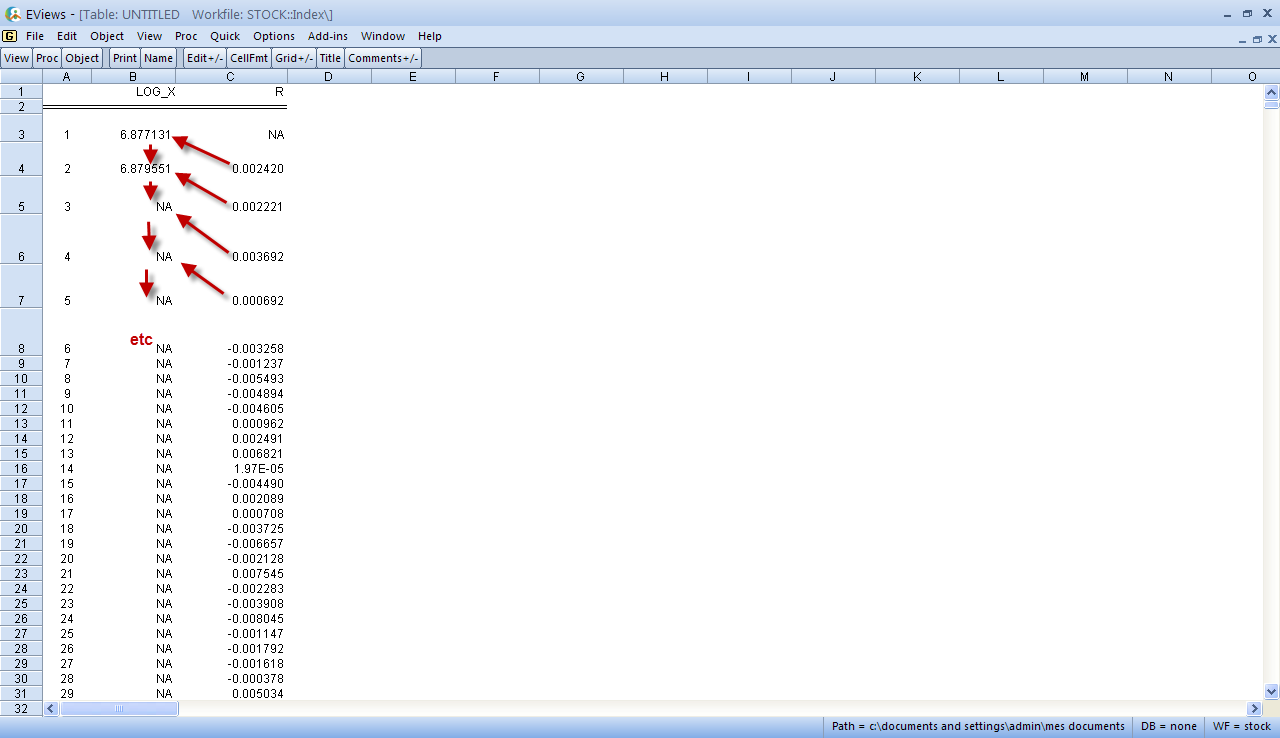Viewport: 1280px width, 738px height.
Task: Click the View button on table toolbar
Action: [17, 58]
